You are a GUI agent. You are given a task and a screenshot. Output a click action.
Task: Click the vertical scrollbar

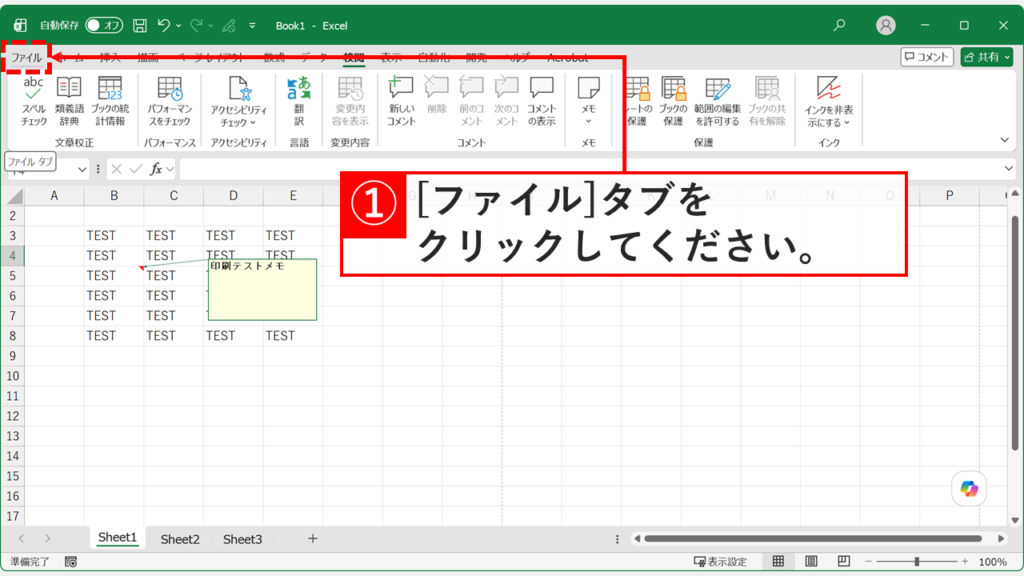point(1015,333)
